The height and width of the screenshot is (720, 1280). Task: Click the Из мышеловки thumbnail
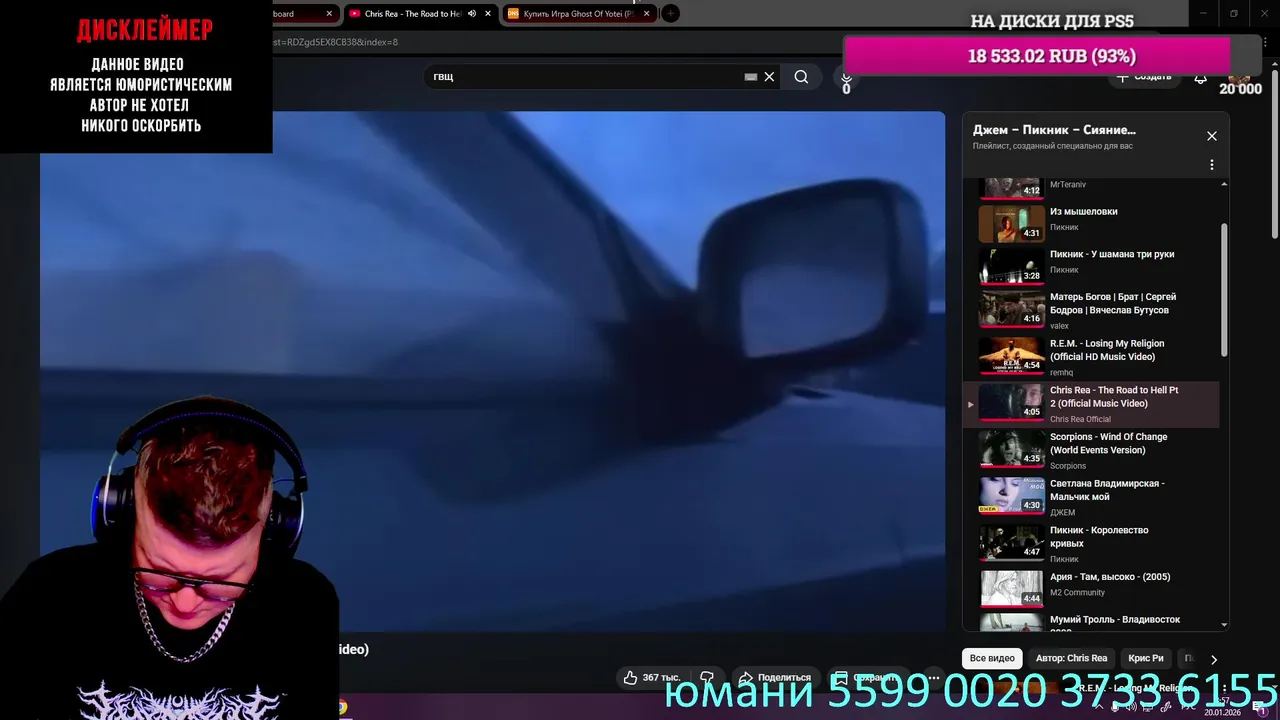[x=1011, y=224]
